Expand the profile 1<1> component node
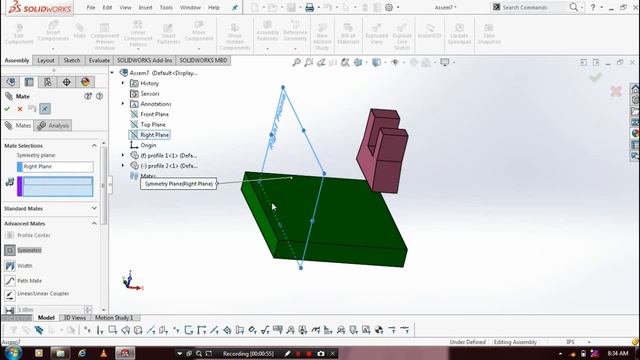 (123, 155)
